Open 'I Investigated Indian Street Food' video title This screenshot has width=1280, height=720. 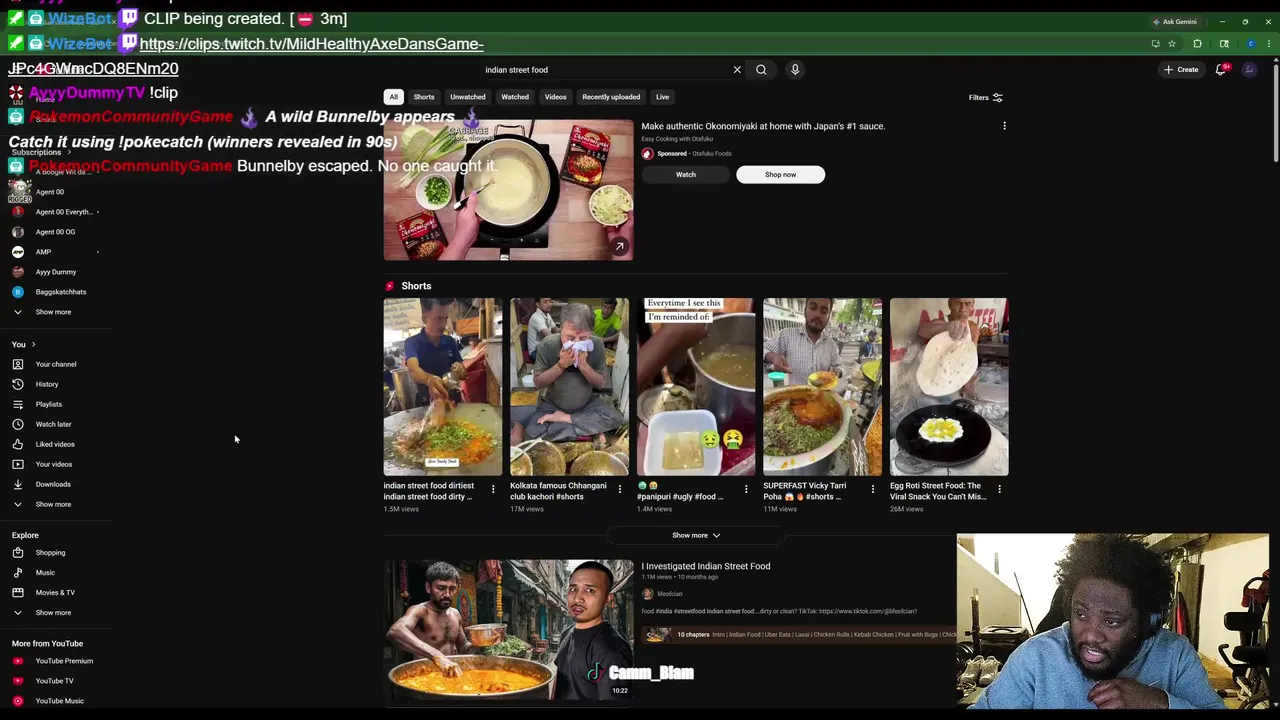[705, 566]
